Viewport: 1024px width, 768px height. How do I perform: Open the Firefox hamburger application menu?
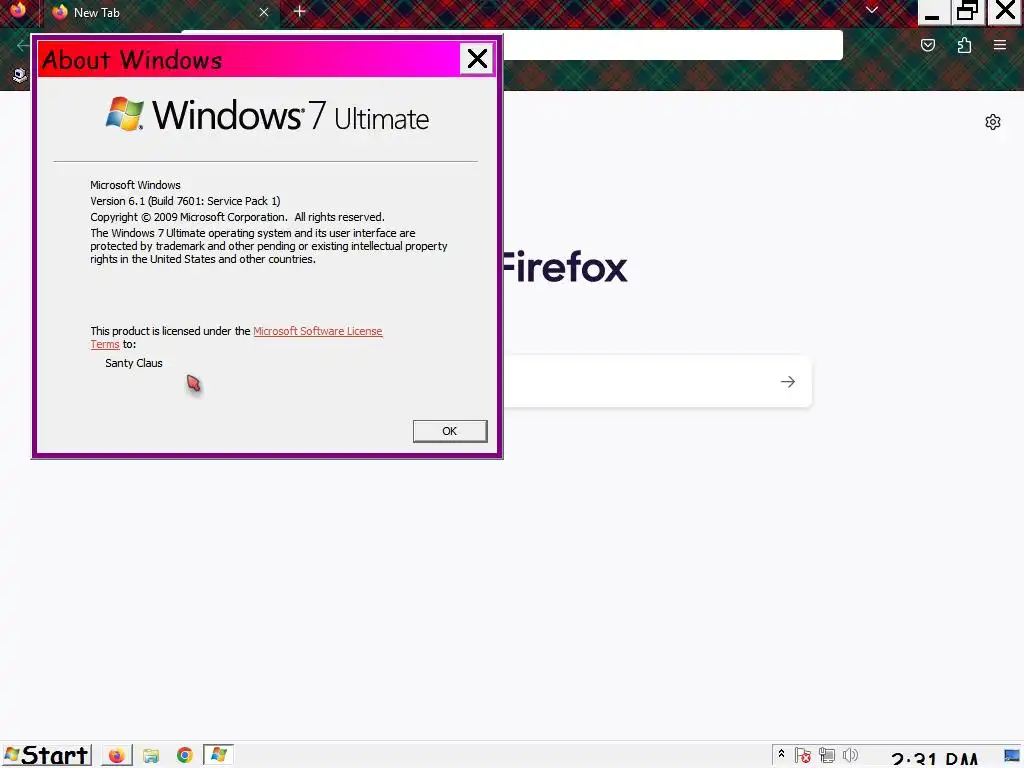[x=1000, y=45]
